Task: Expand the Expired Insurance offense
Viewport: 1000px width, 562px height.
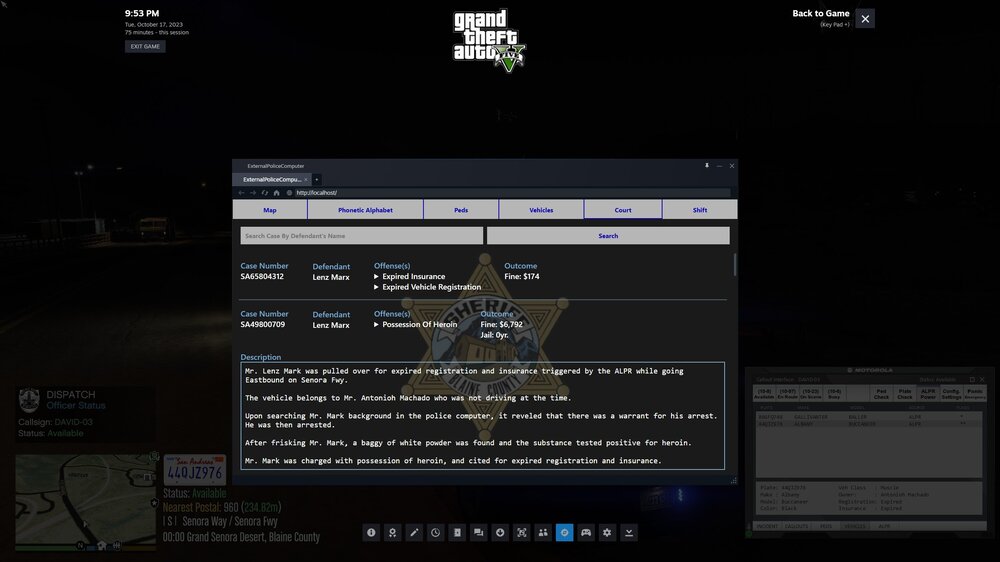Action: (409, 277)
